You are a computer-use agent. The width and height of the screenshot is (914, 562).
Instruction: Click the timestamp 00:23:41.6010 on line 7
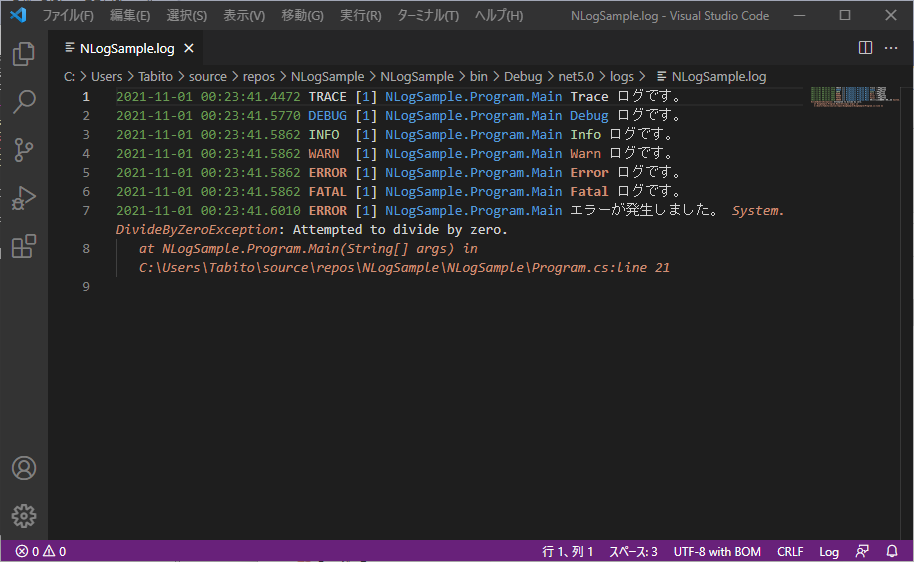pyautogui.click(x=251, y=210)
